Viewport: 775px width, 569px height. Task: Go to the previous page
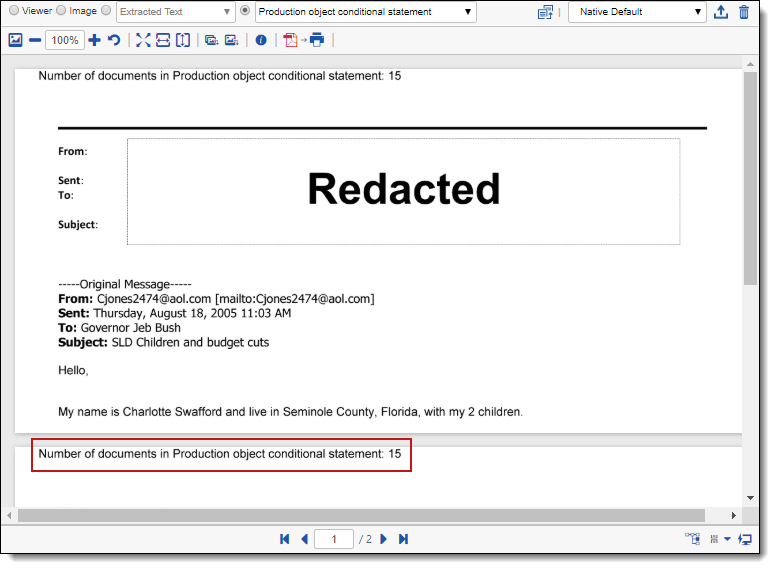tap(304, 539)
